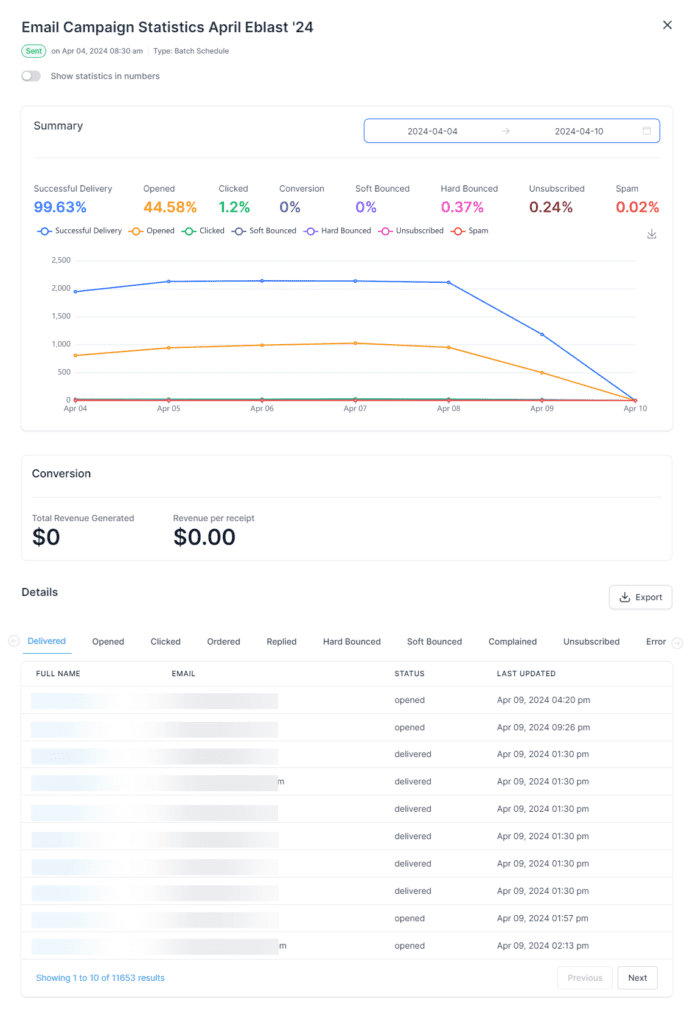The height and width of the screenshot is (1024, 690).
Task: Switch to the Opened tab
Action: coord(108,641)
